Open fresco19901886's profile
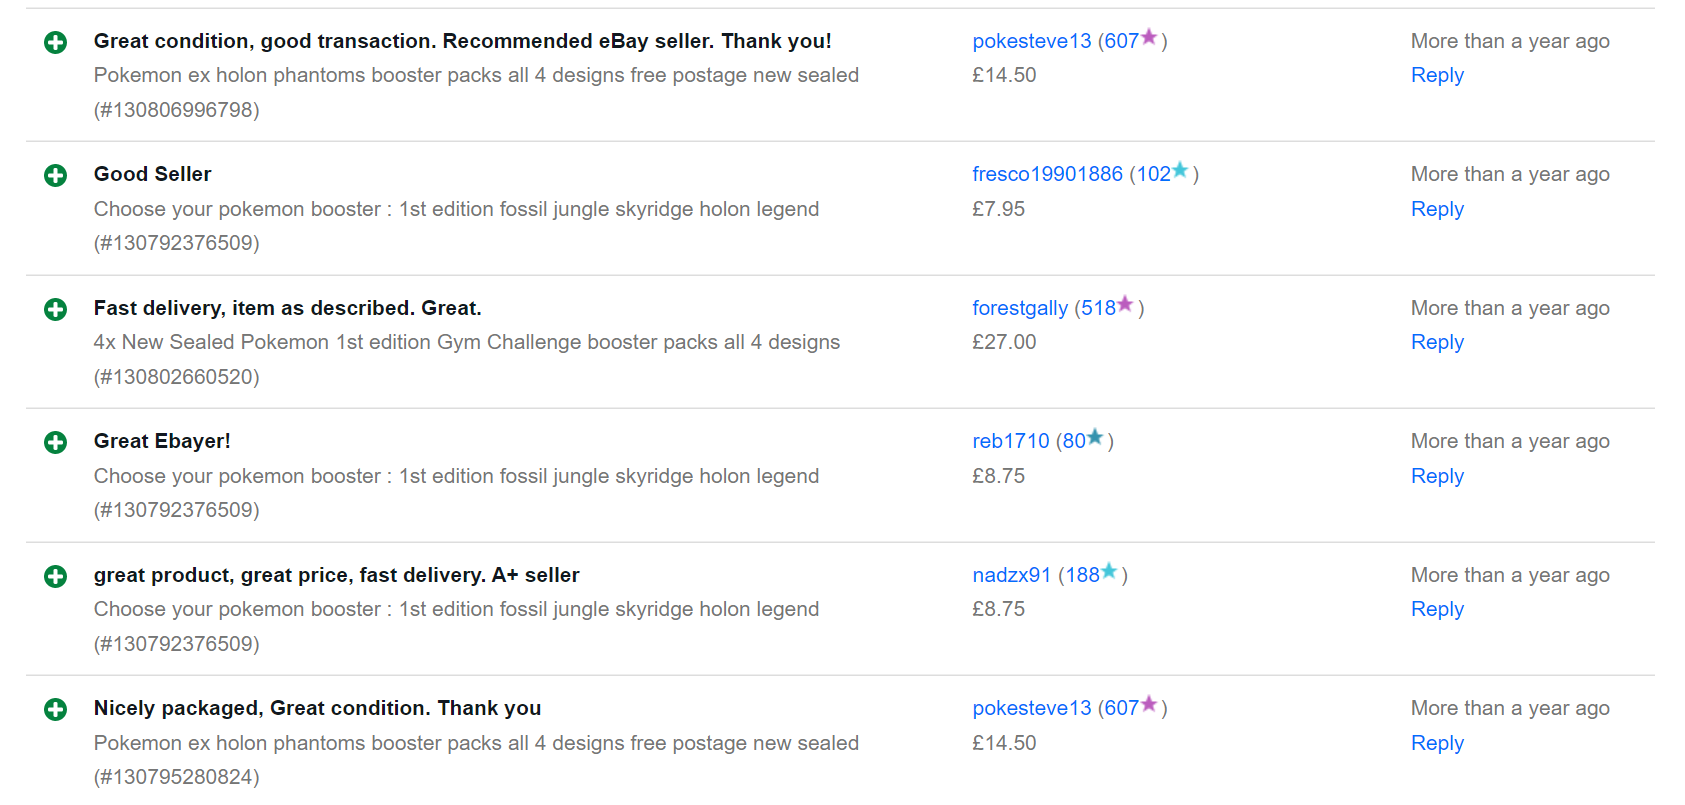 coord(1047,174)
